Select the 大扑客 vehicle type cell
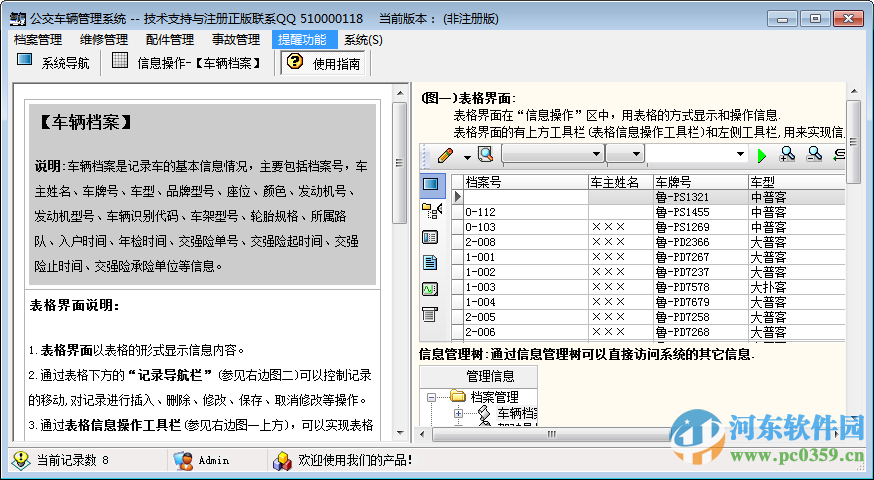This screenshot has height=480, width=874. (797, 287)
